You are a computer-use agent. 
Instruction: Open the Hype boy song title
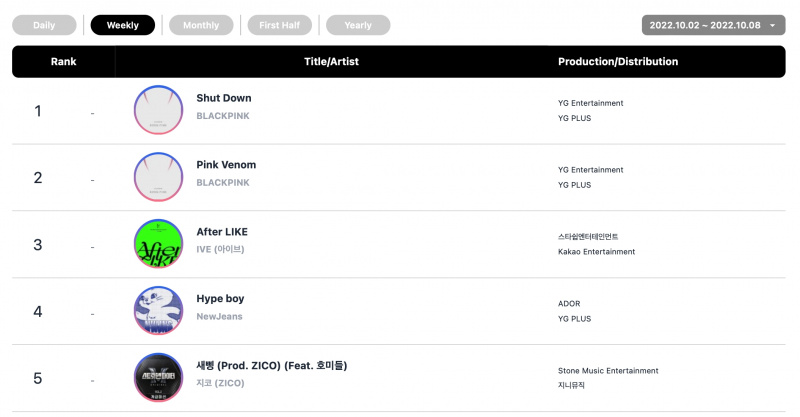220,299
